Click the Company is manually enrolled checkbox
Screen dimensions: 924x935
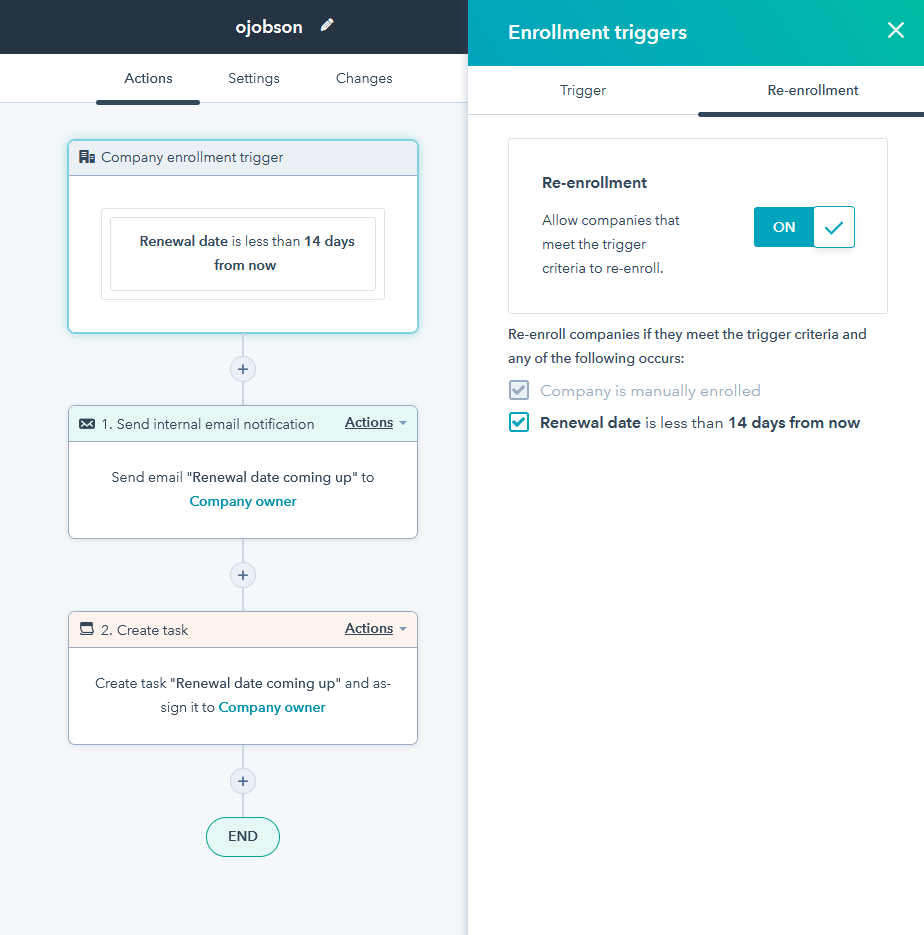tap(518, 390)
